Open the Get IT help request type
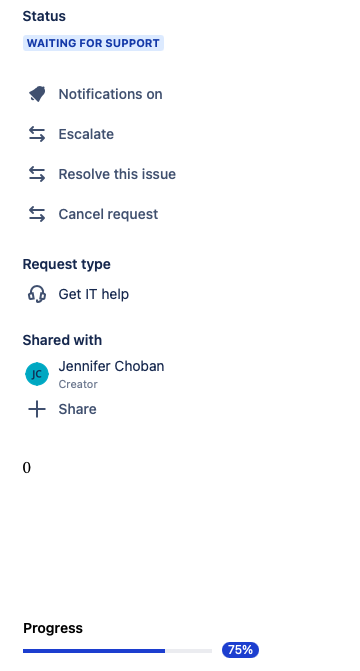 coord(94,294)
